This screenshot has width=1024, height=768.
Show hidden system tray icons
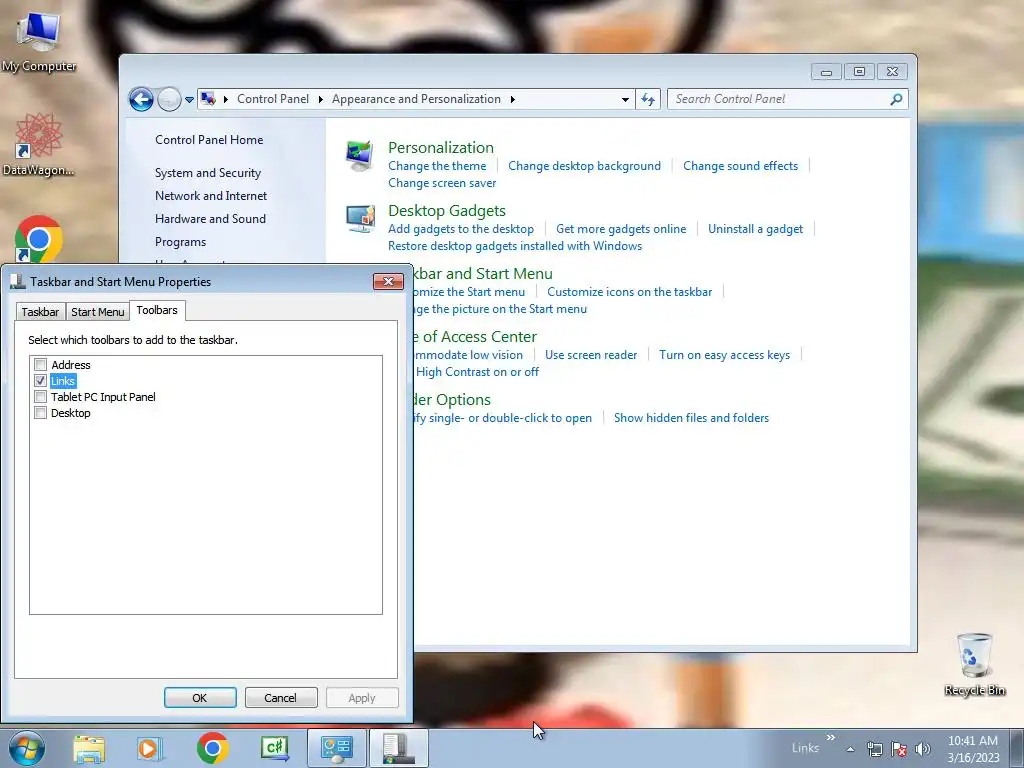pos(850,749)
